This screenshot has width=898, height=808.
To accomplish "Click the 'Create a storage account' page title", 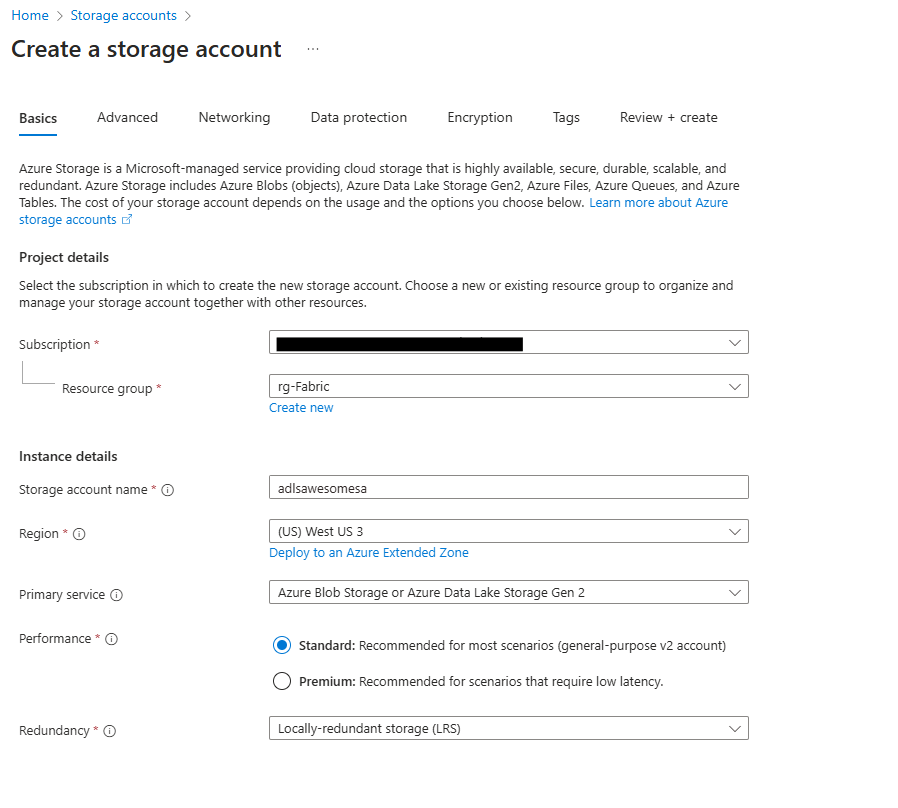I will click(x=146, y=49).
